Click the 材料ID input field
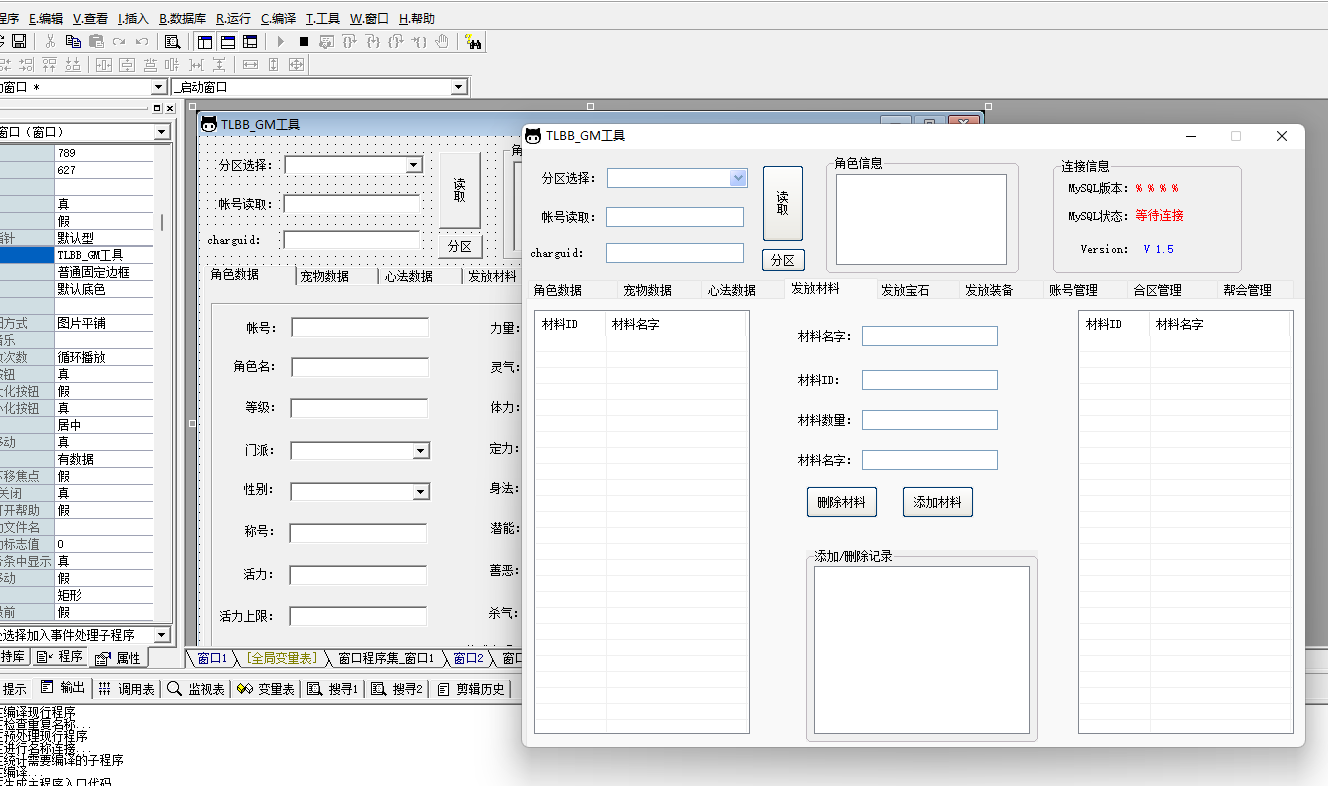This screenshot has width=1328, height=786. point(929,380)
